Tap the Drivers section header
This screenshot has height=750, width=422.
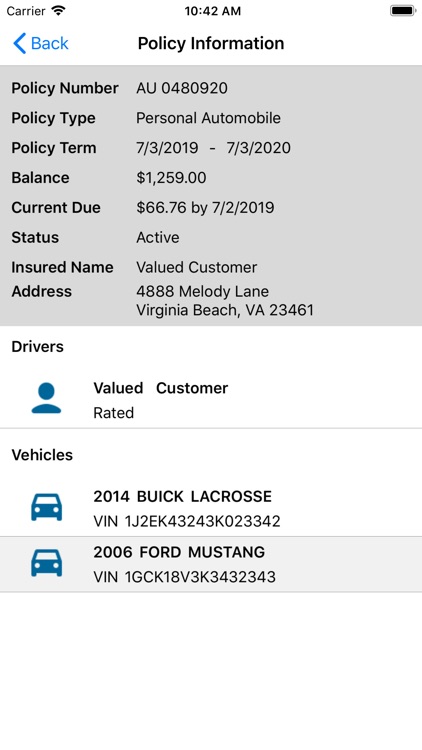pos(37,346)
